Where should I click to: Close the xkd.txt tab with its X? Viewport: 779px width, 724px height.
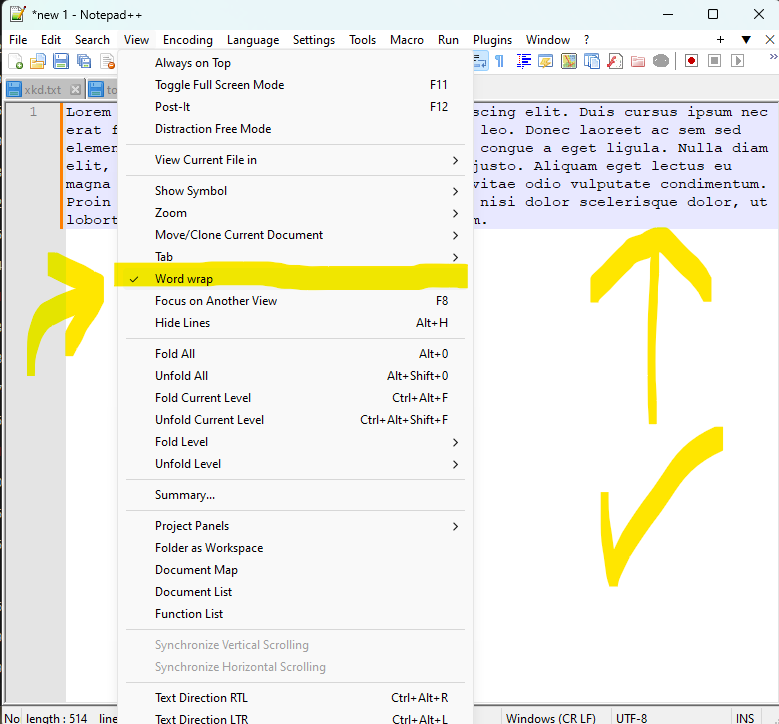point(75,90)
